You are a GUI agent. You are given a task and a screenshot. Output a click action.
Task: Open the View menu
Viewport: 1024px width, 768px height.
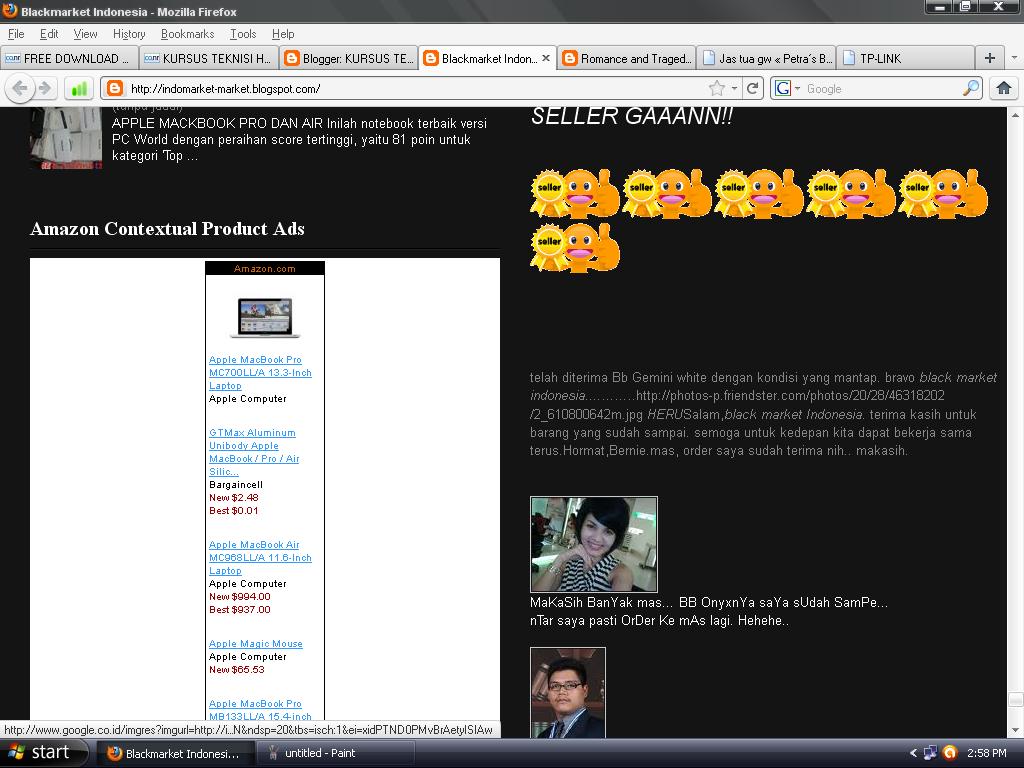tap(86, 34)
